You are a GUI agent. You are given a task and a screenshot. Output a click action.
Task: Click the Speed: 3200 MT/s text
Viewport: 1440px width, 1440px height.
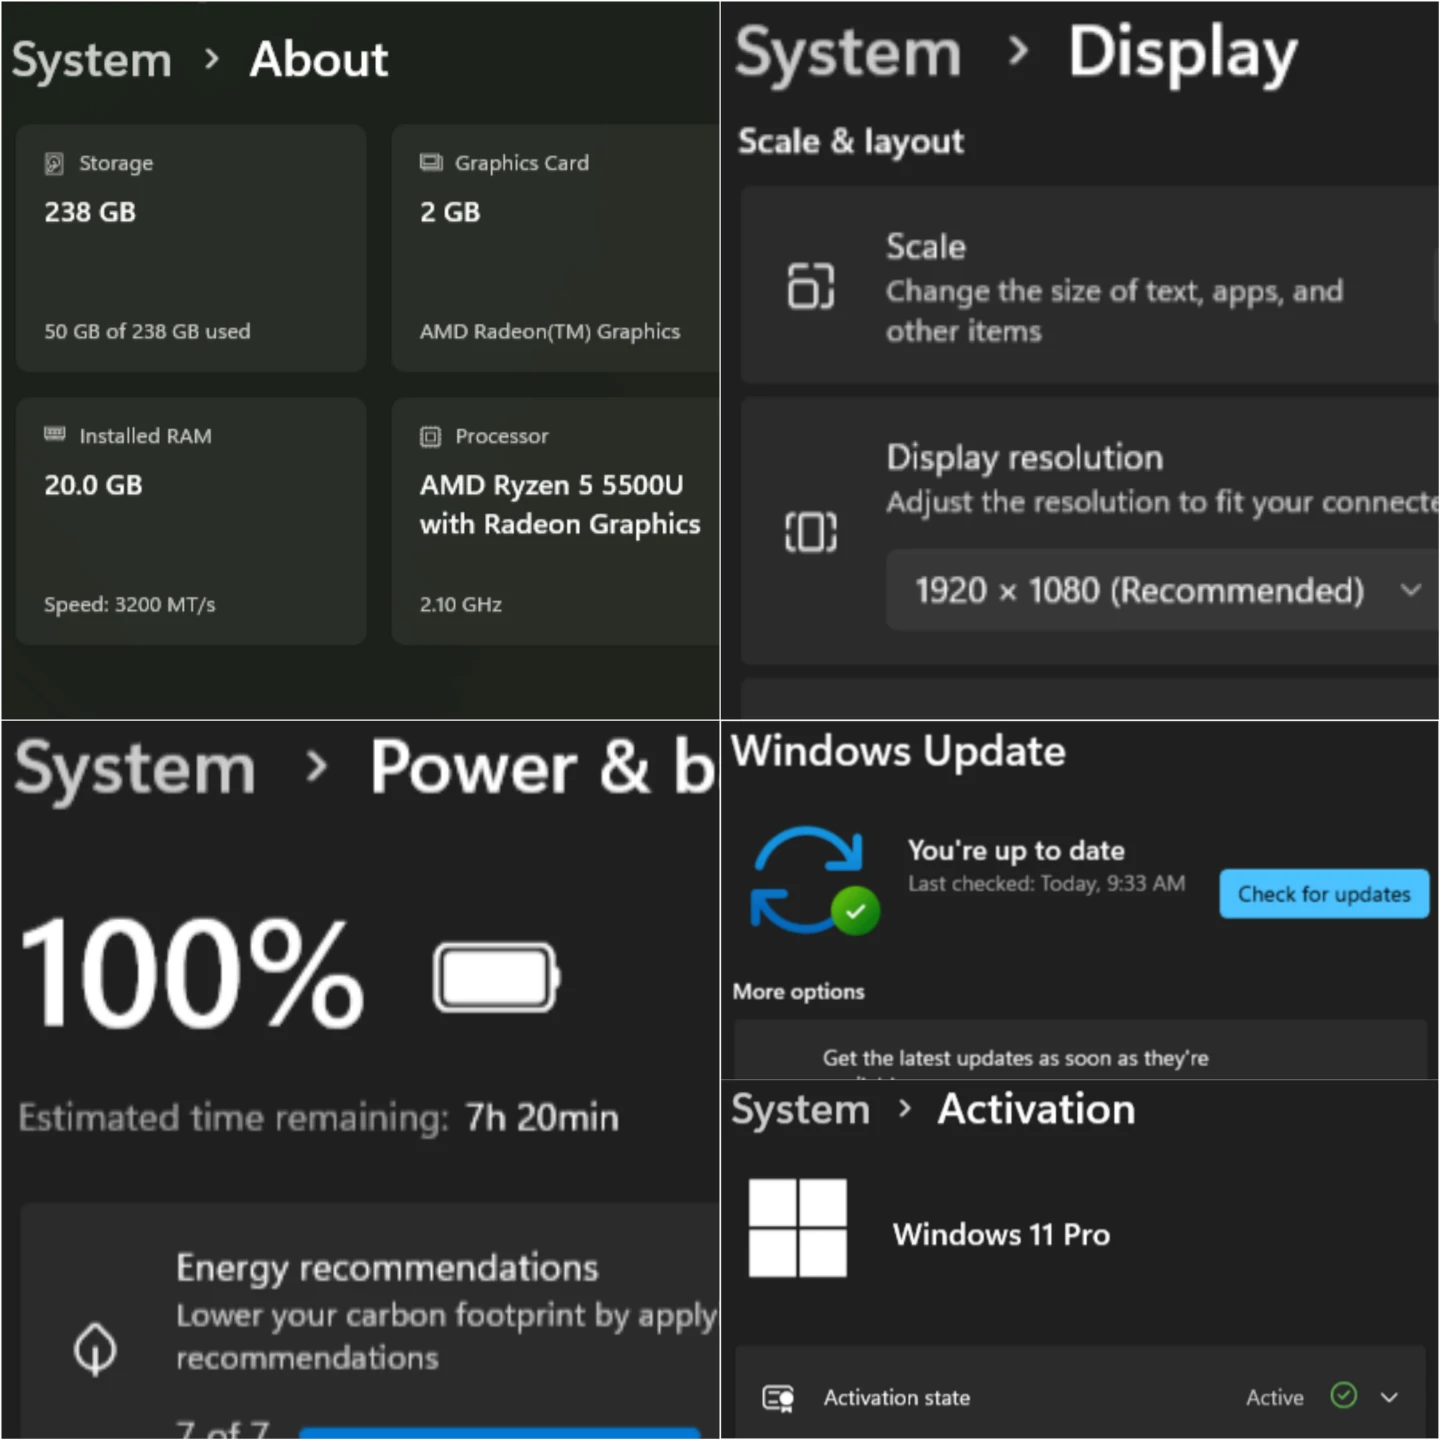coord(130,604)
